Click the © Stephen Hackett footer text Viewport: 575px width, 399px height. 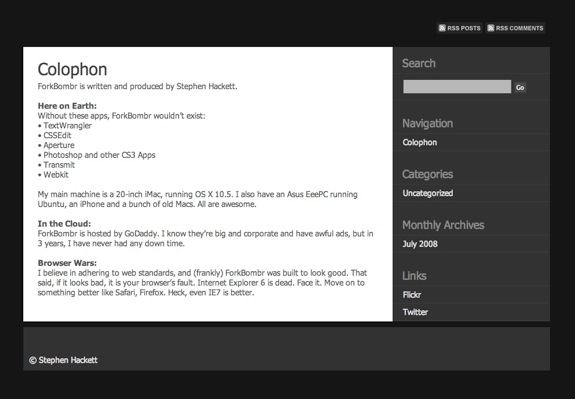pos(63,360)
